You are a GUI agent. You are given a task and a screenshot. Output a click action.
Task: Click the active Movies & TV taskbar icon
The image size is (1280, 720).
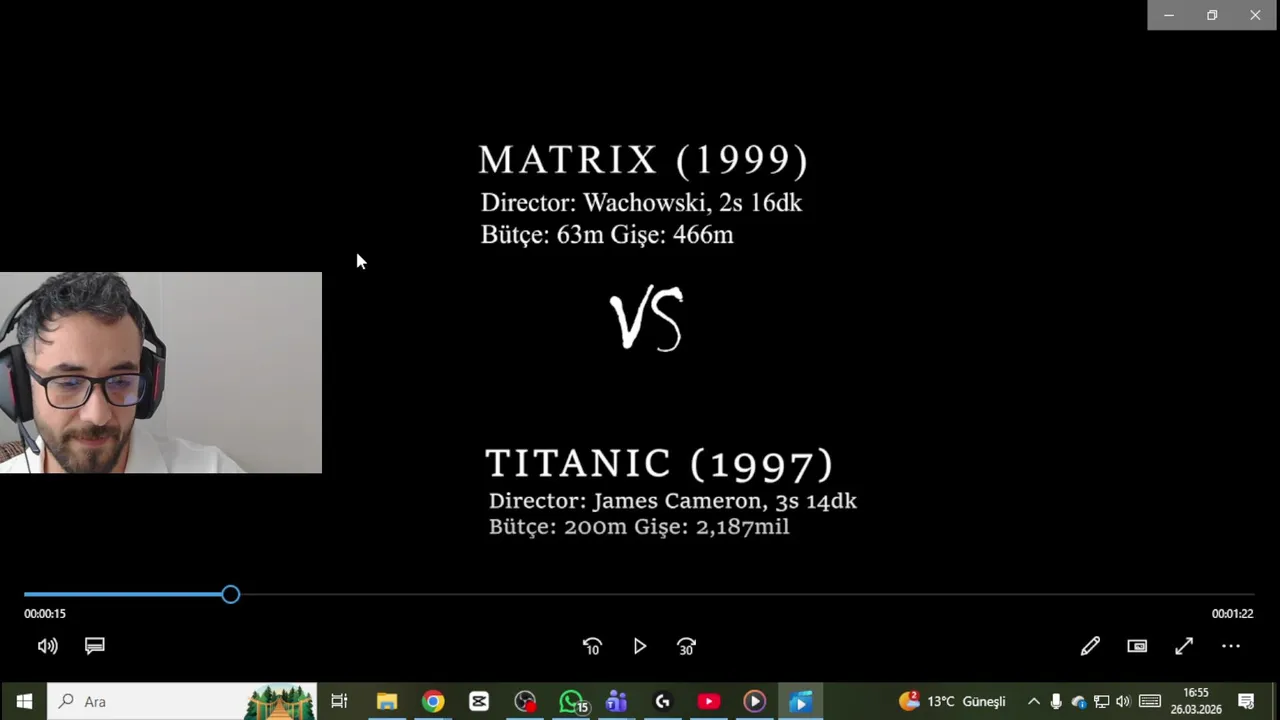[x=800, y=702]
